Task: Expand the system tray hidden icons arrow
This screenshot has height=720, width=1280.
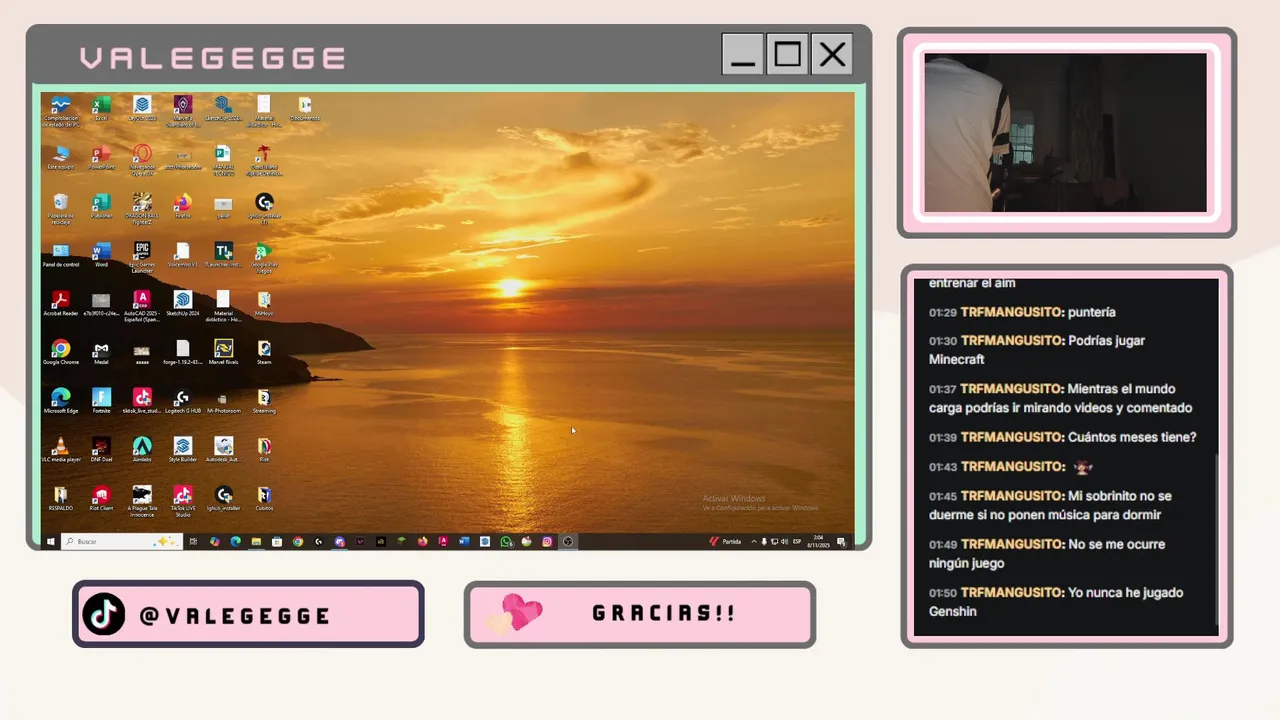Action: coord(754,541)
